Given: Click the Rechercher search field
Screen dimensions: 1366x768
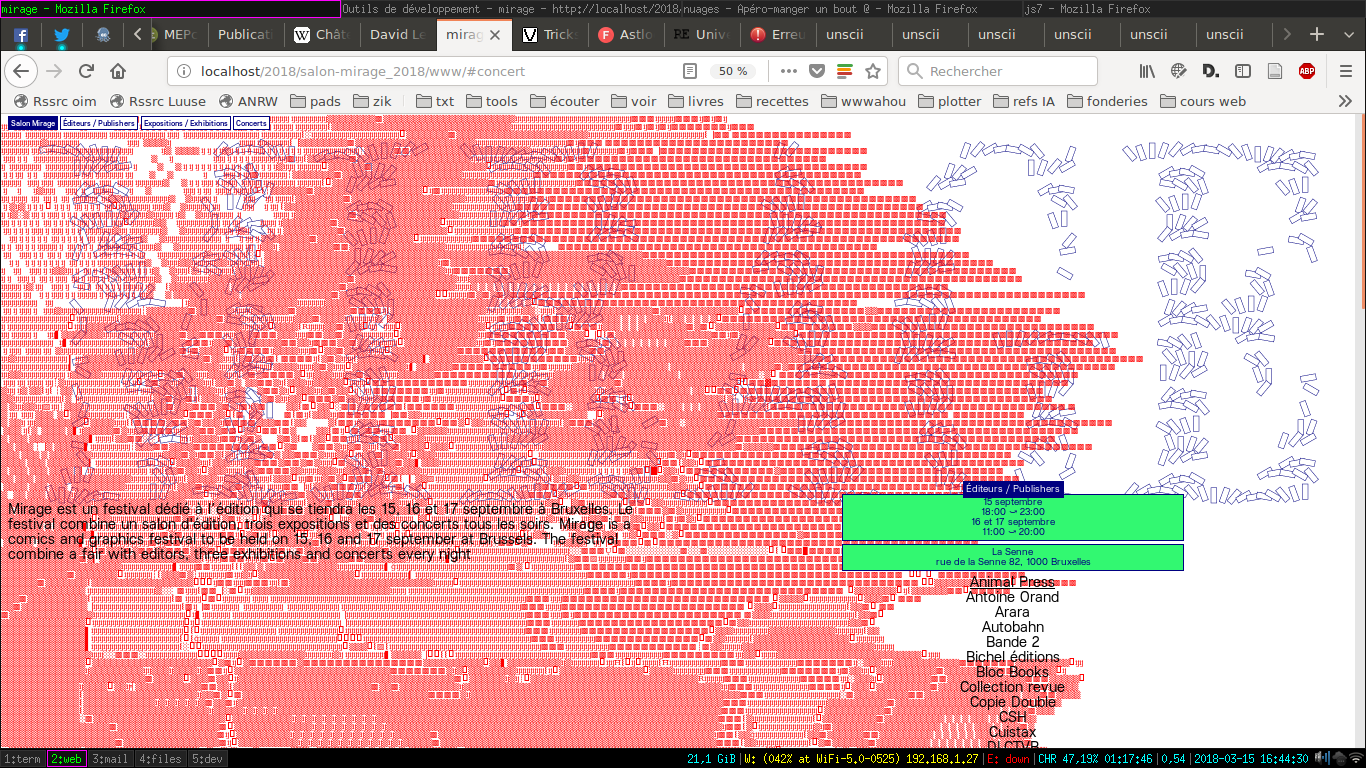Looking at the screenshot, I should (1000, 71).
